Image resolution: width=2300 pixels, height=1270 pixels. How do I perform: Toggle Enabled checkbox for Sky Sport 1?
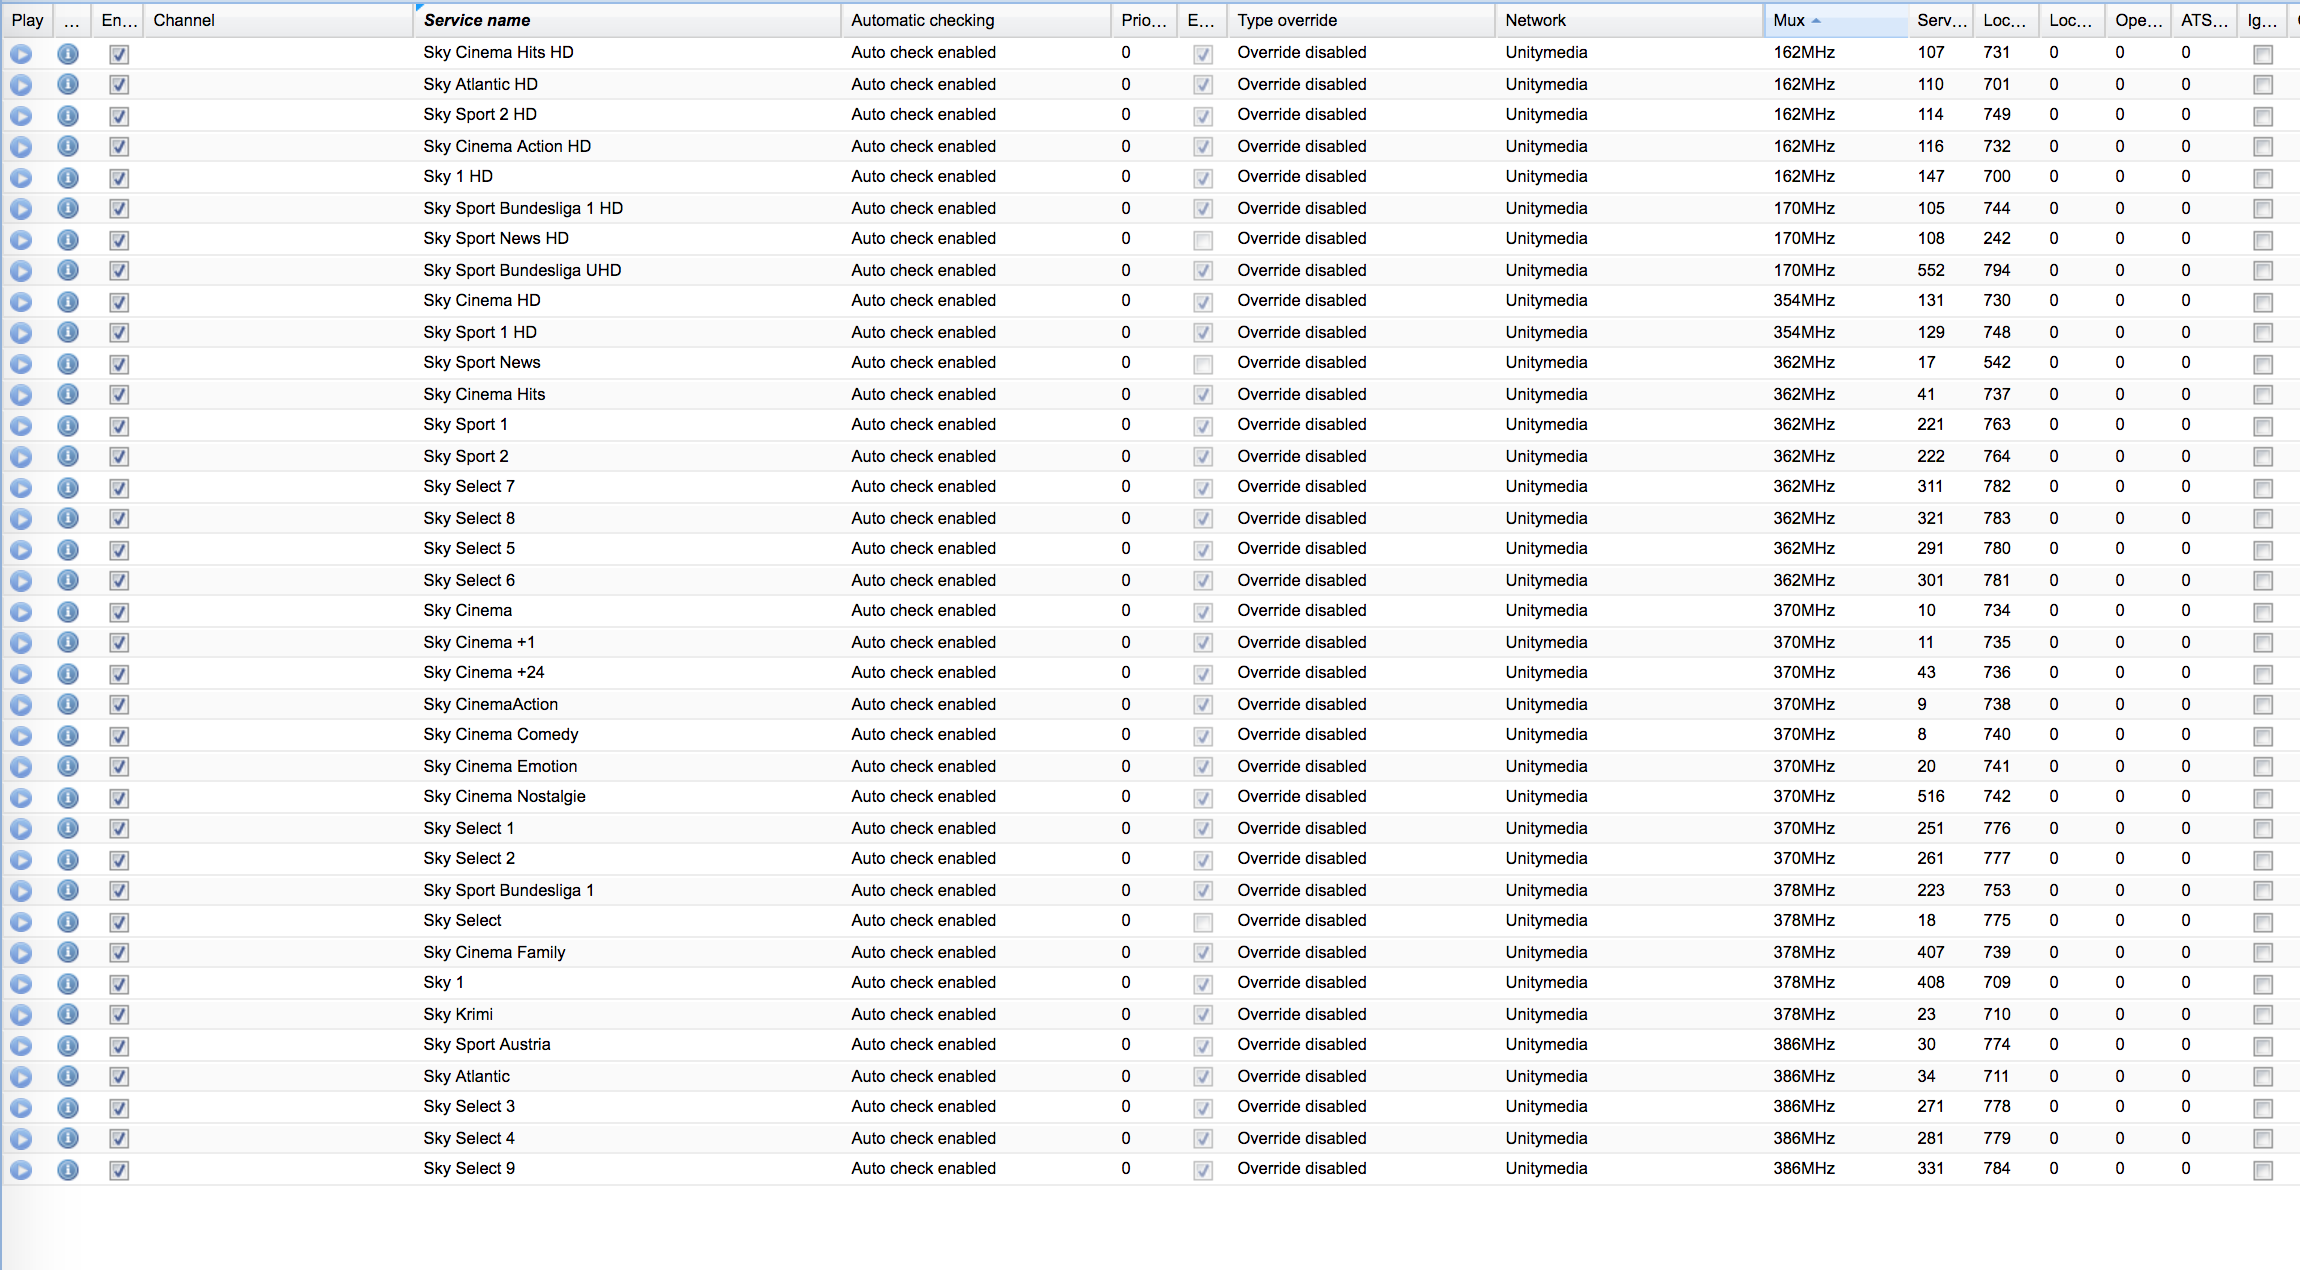pyautogui.click(x=119, y=426)
